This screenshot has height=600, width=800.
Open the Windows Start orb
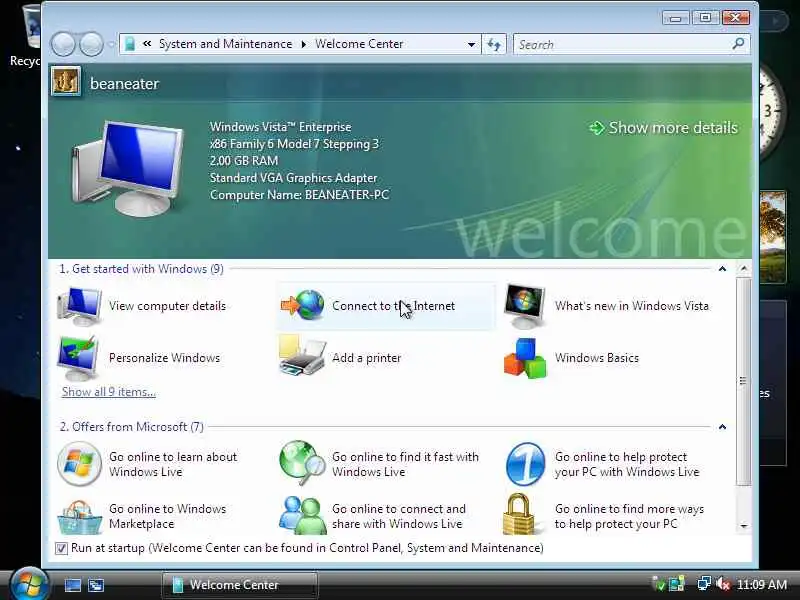tap(28, 585)
